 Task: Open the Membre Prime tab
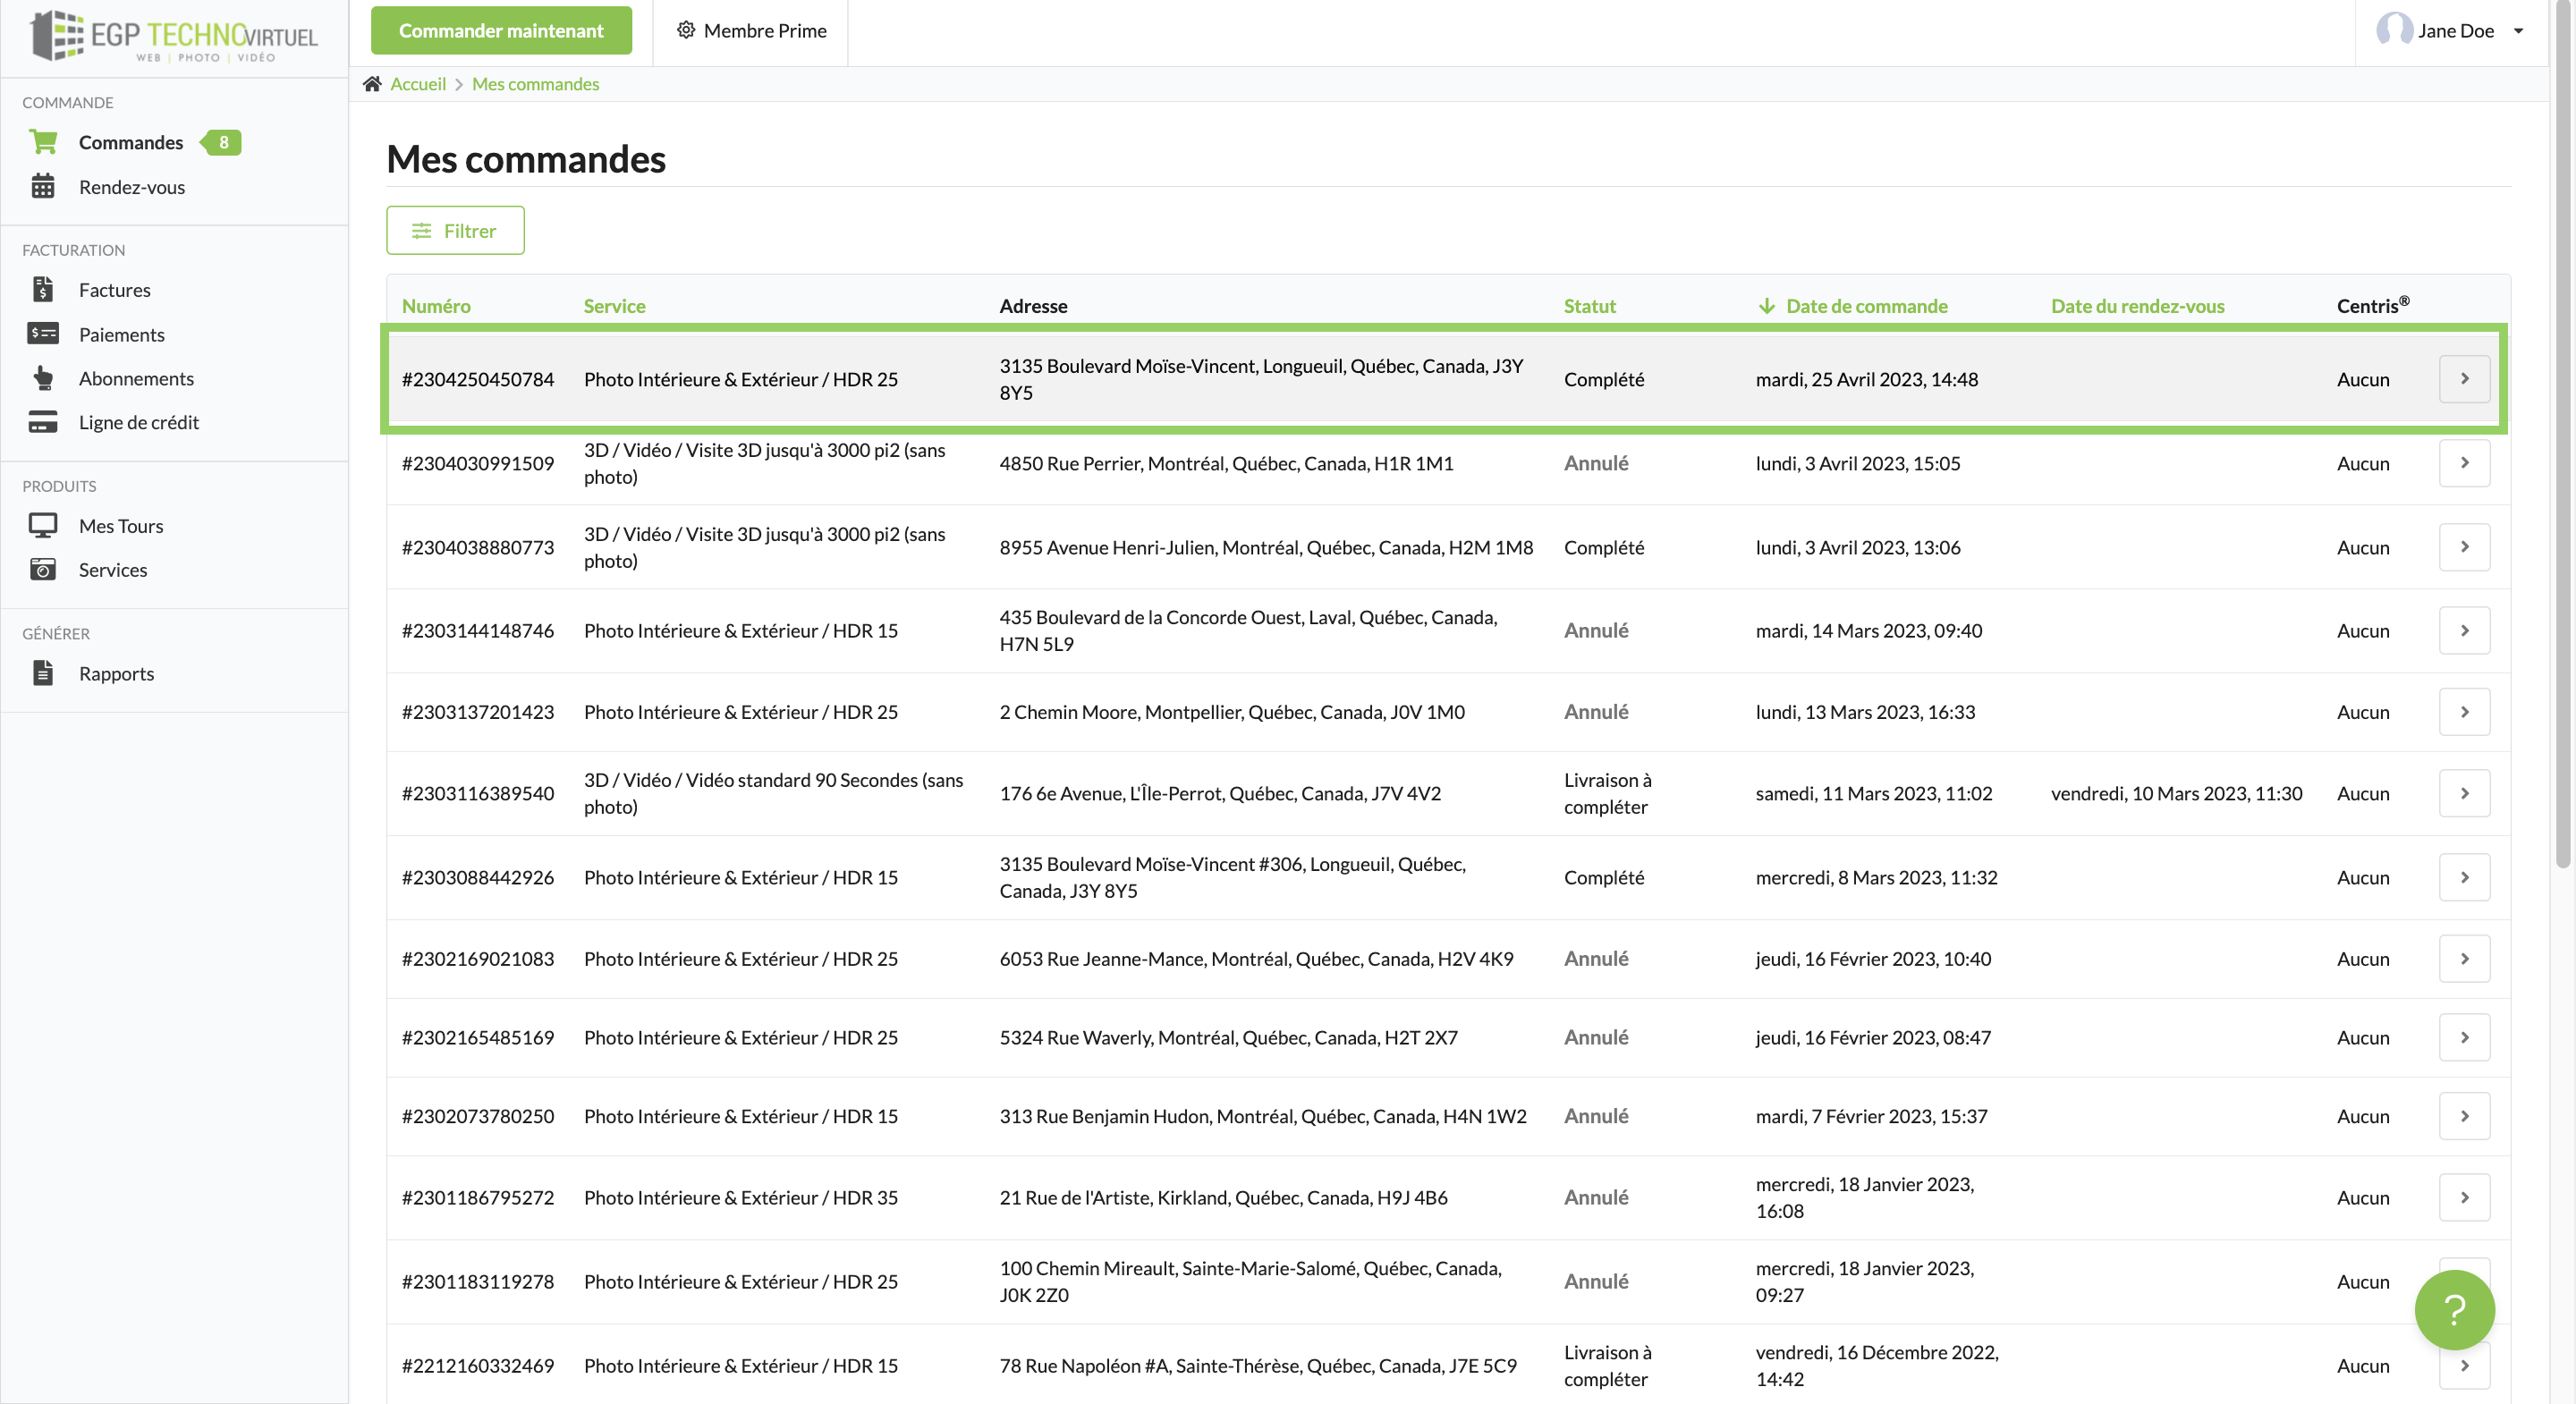point(751,31)
